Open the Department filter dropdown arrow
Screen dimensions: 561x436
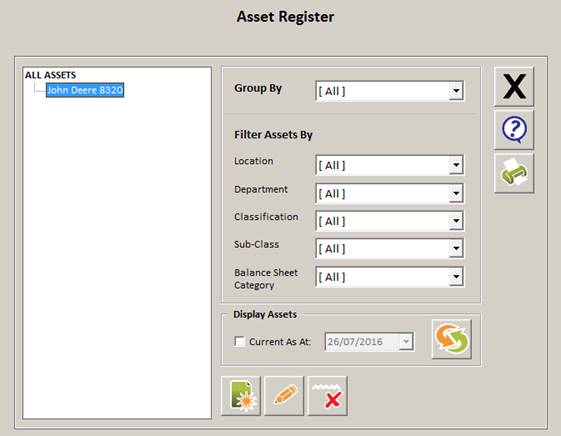456,193
